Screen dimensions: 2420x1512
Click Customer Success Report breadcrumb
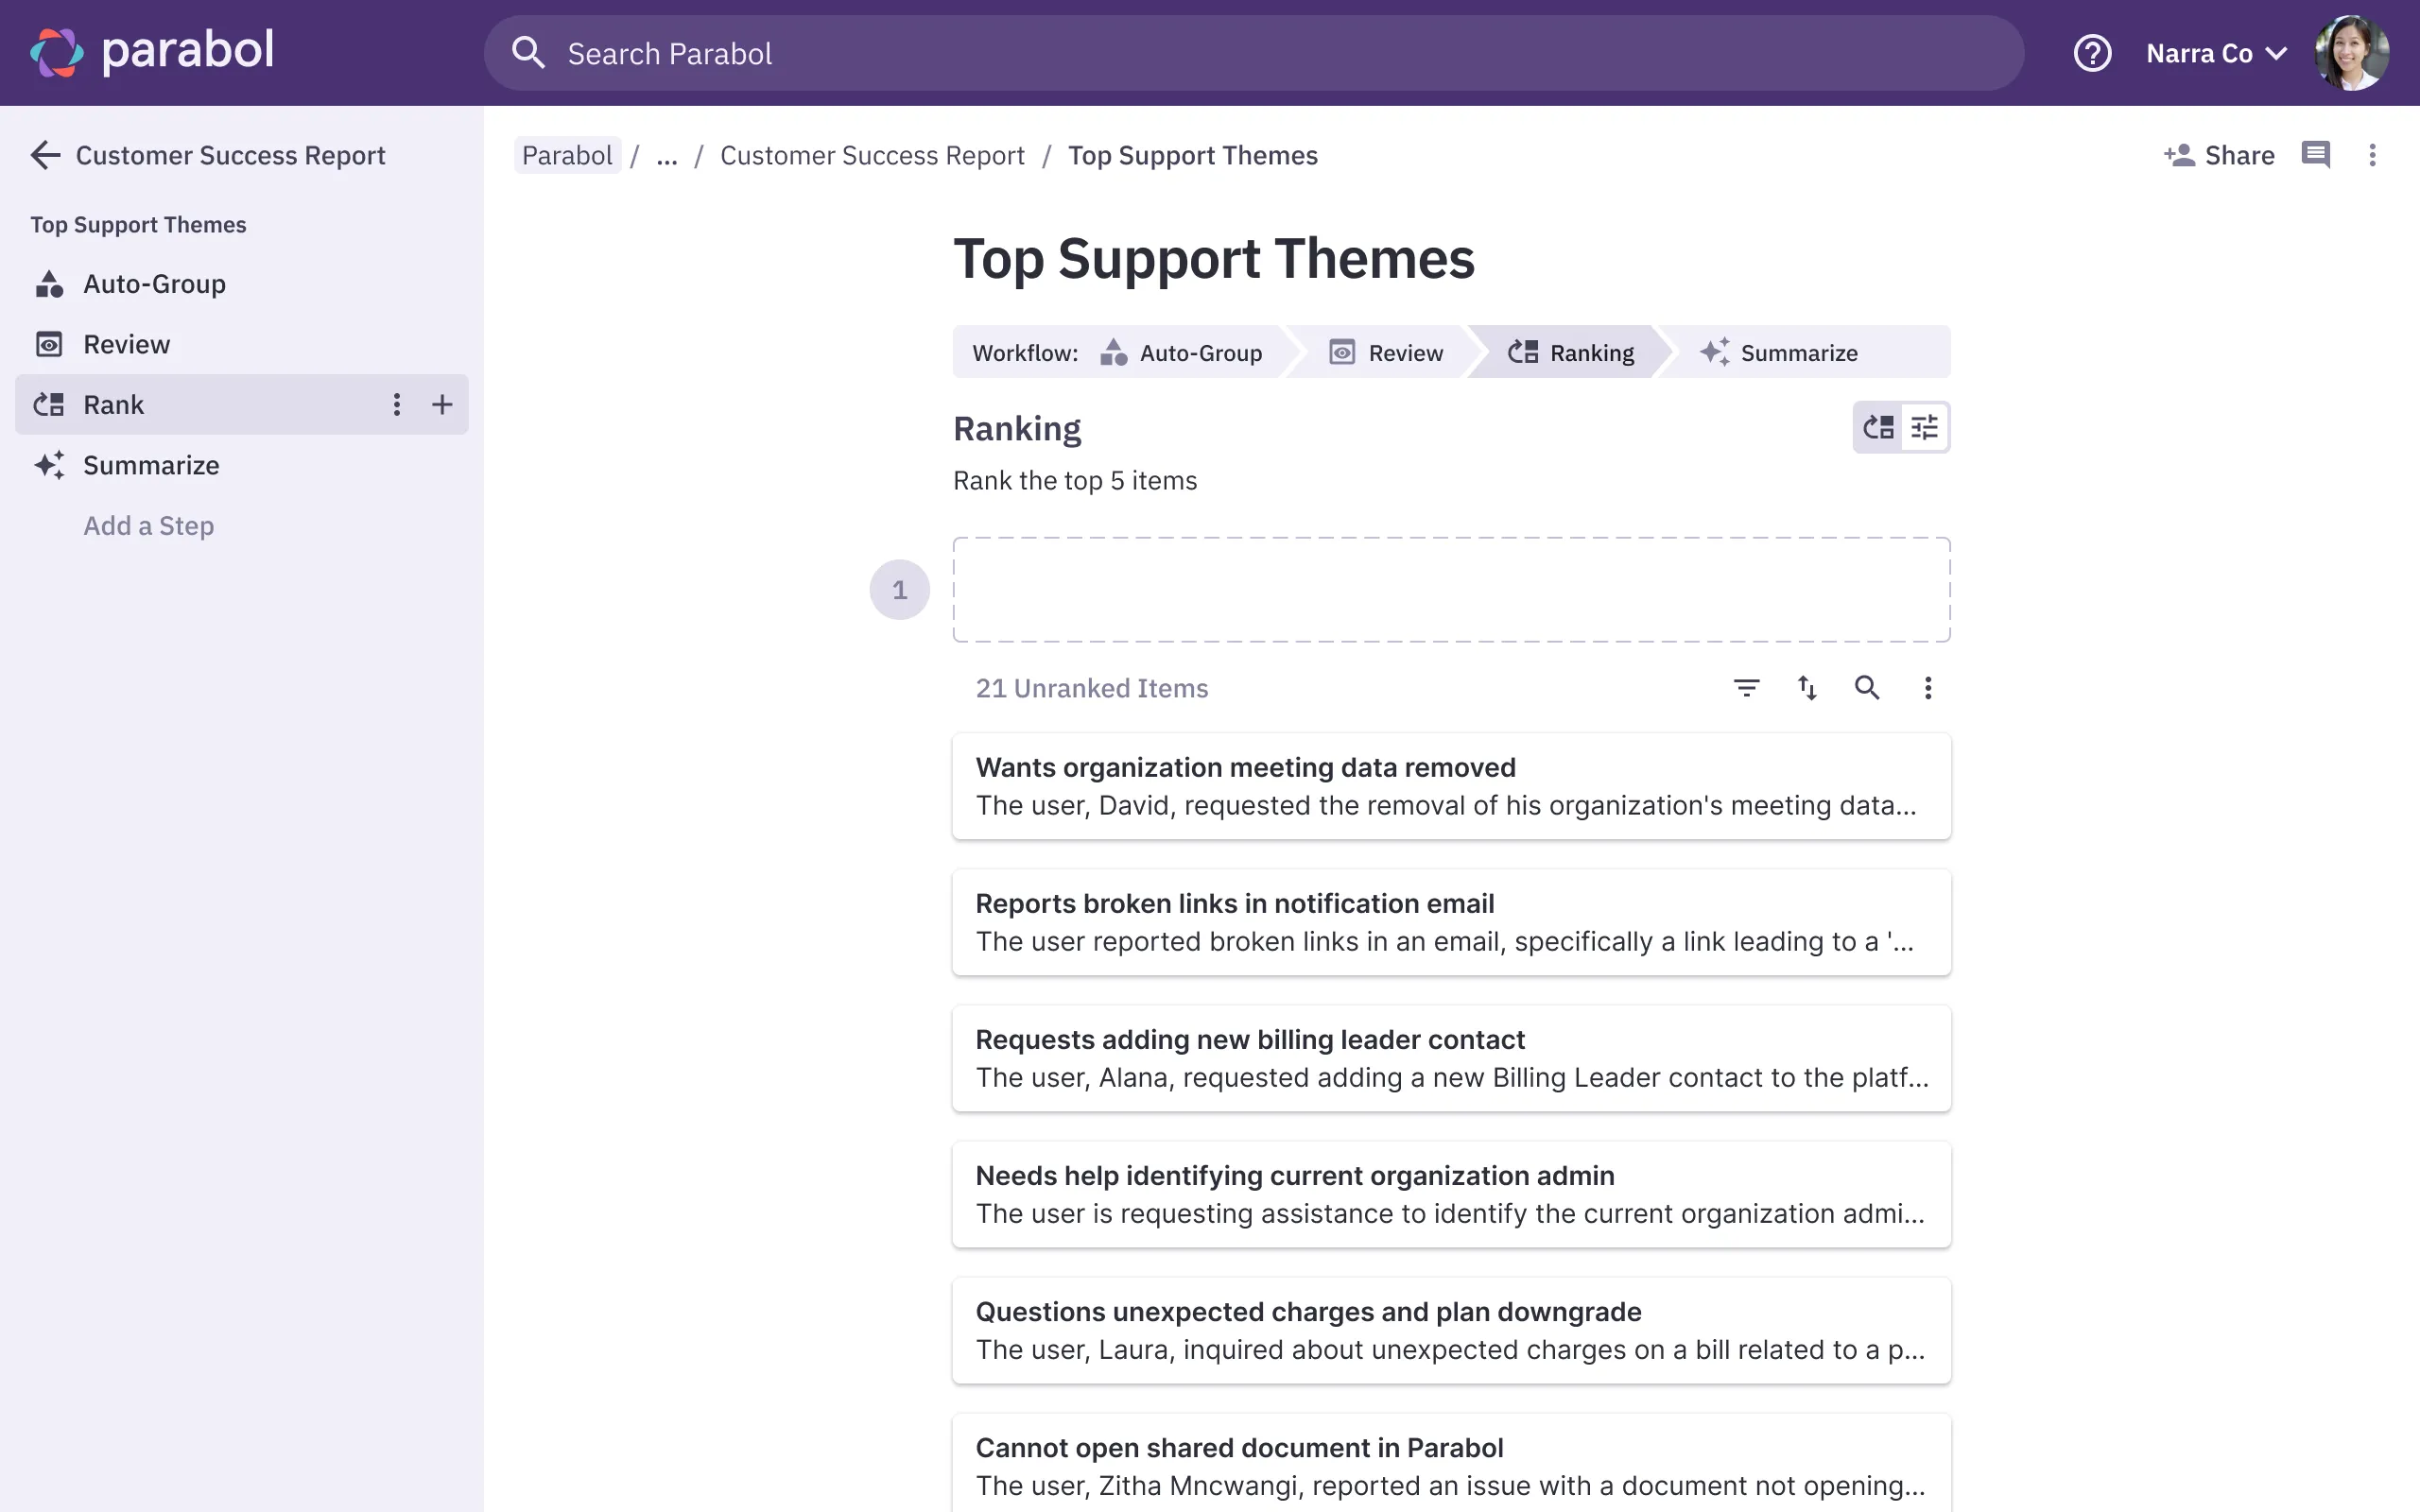872,155
